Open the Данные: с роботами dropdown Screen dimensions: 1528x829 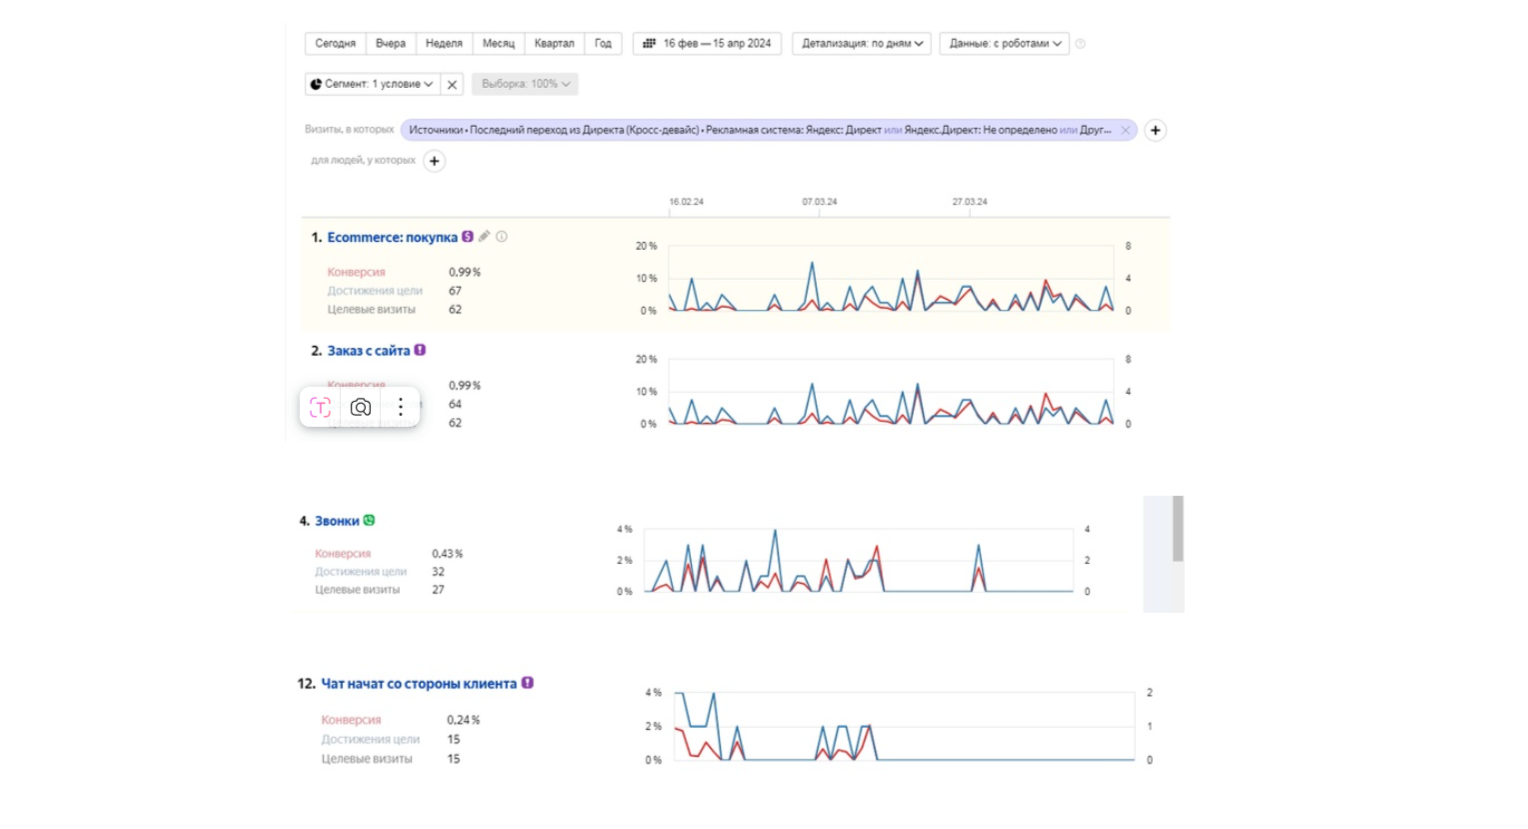pyautogui.click(x=1004, y=44)
